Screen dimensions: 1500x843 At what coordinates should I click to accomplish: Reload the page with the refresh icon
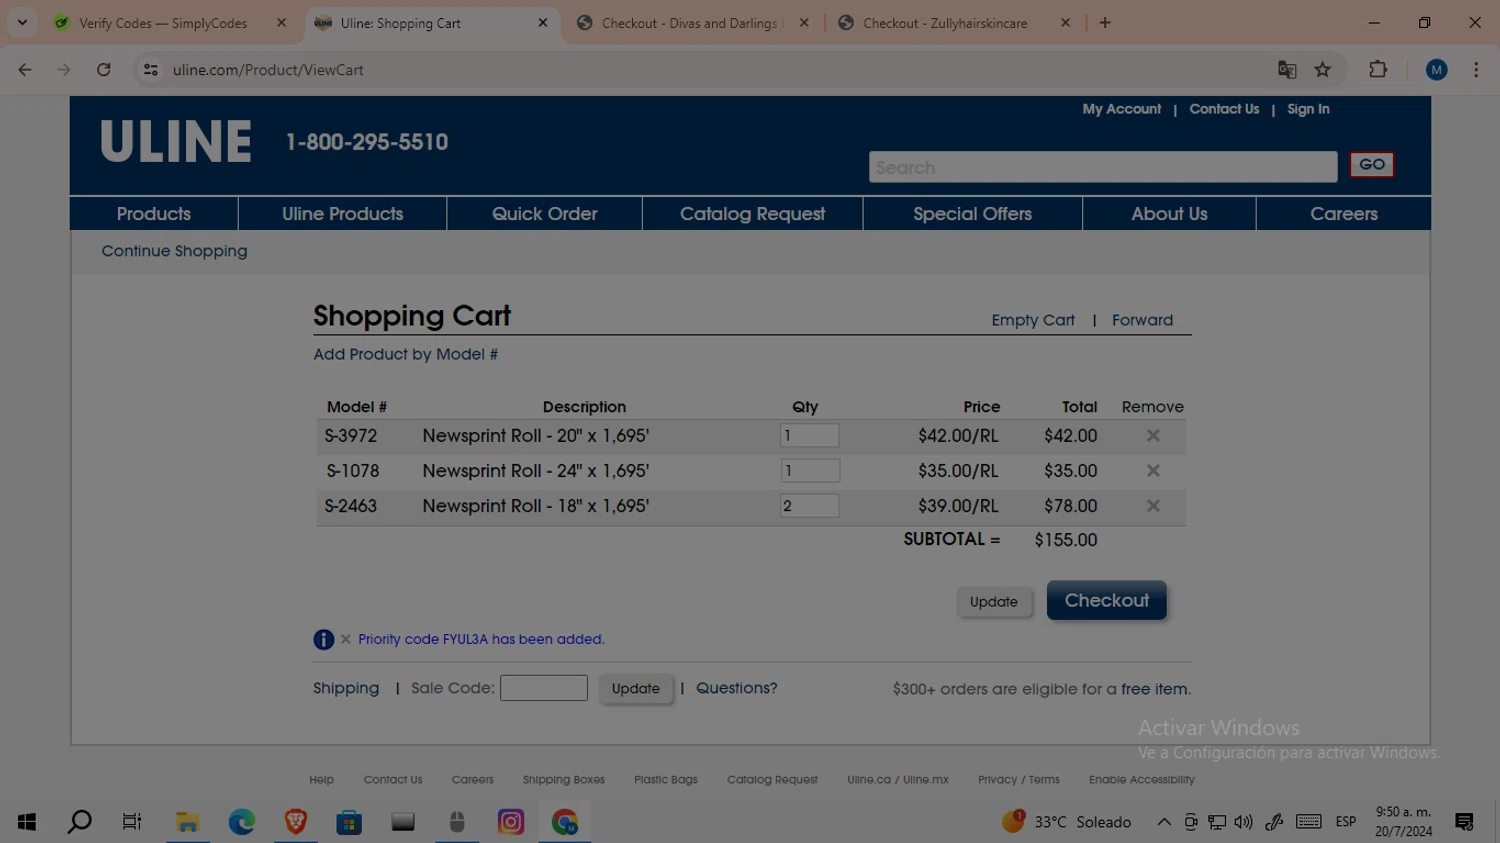pos(104,70)
